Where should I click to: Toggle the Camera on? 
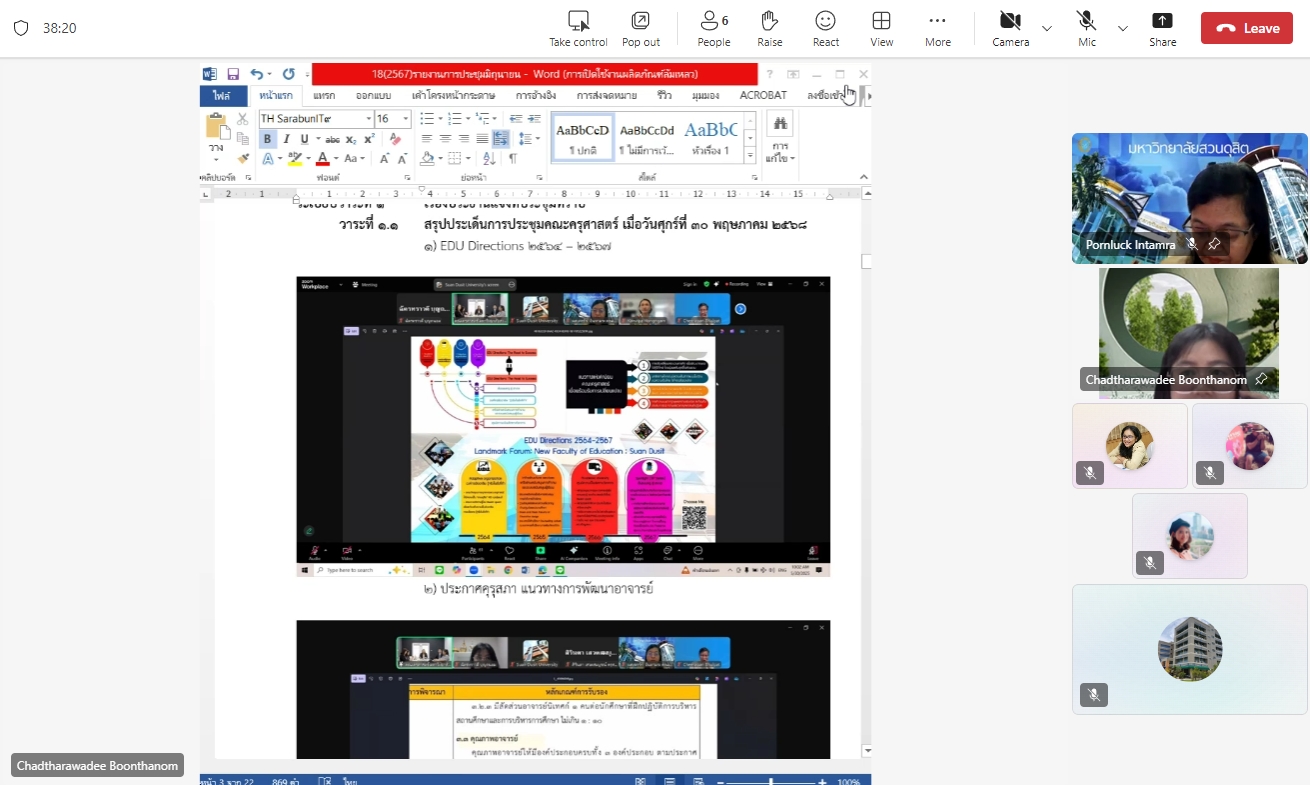pyautogui.click(x=1010, y=21)
